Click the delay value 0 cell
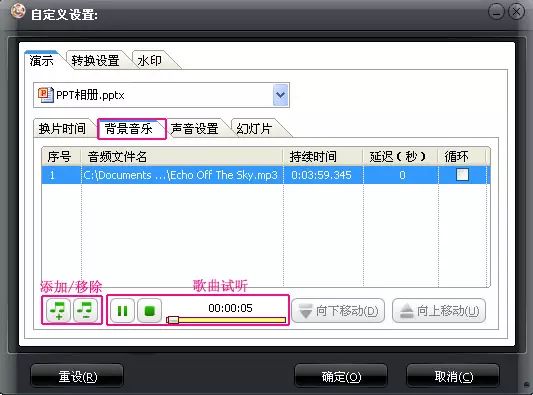This screenshot has width=533, height=395. tap(402, 175)
